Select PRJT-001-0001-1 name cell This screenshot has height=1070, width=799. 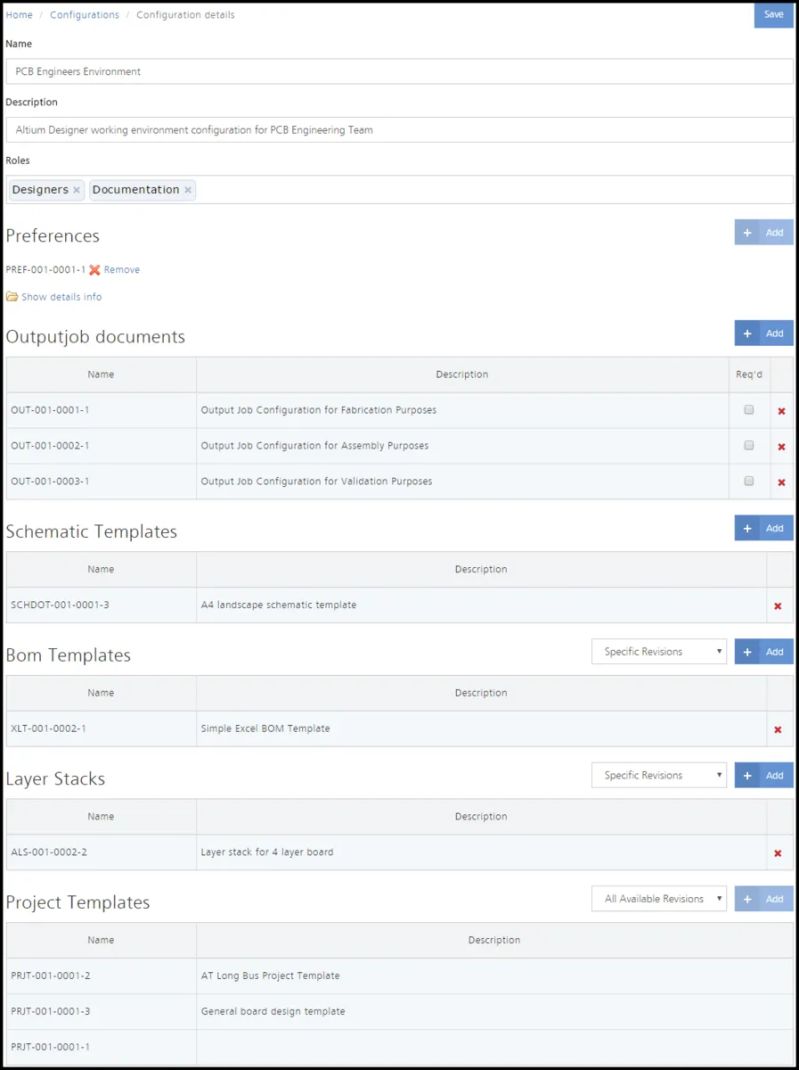tap(101, 1047)
